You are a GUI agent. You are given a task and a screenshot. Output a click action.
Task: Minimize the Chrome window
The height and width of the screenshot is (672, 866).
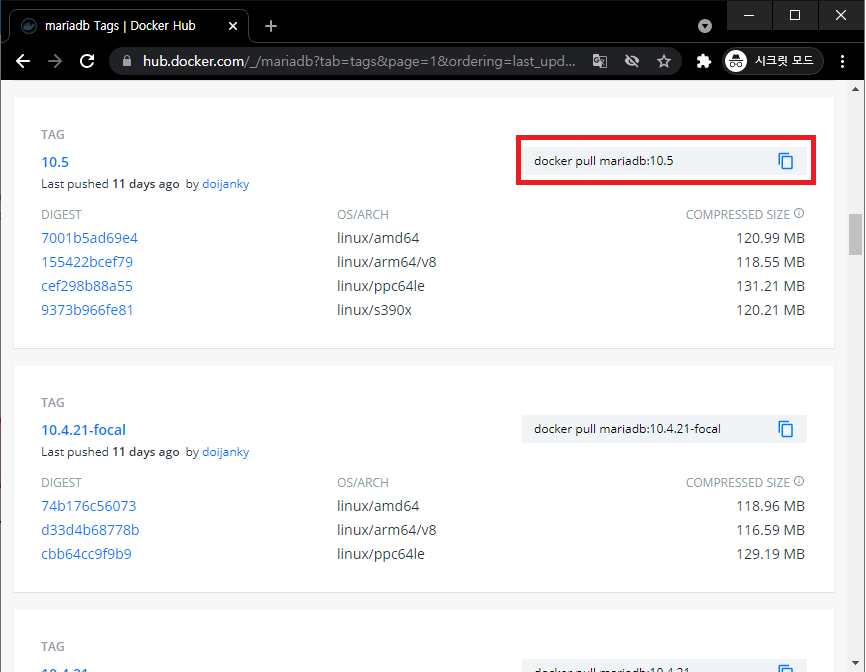[x=749, y=15]
